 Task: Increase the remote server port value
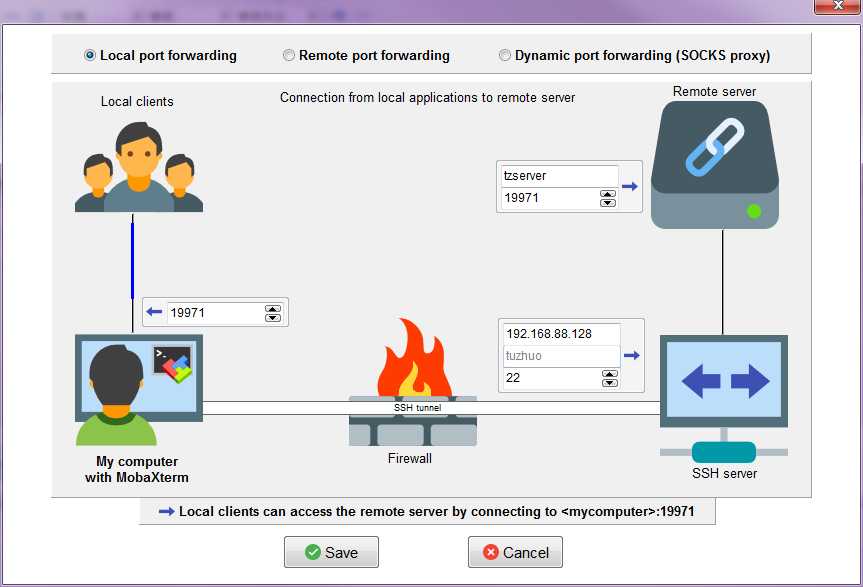pos(608,194)
